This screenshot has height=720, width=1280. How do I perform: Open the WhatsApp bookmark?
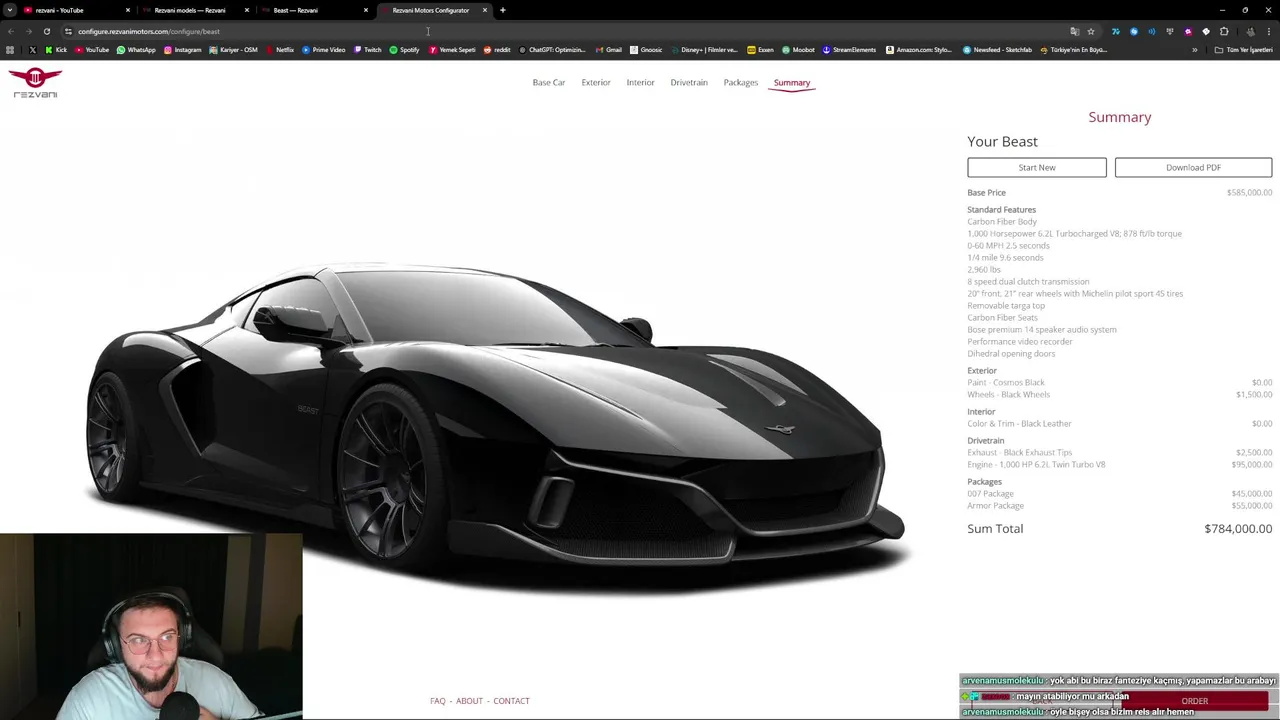(136, 50)
